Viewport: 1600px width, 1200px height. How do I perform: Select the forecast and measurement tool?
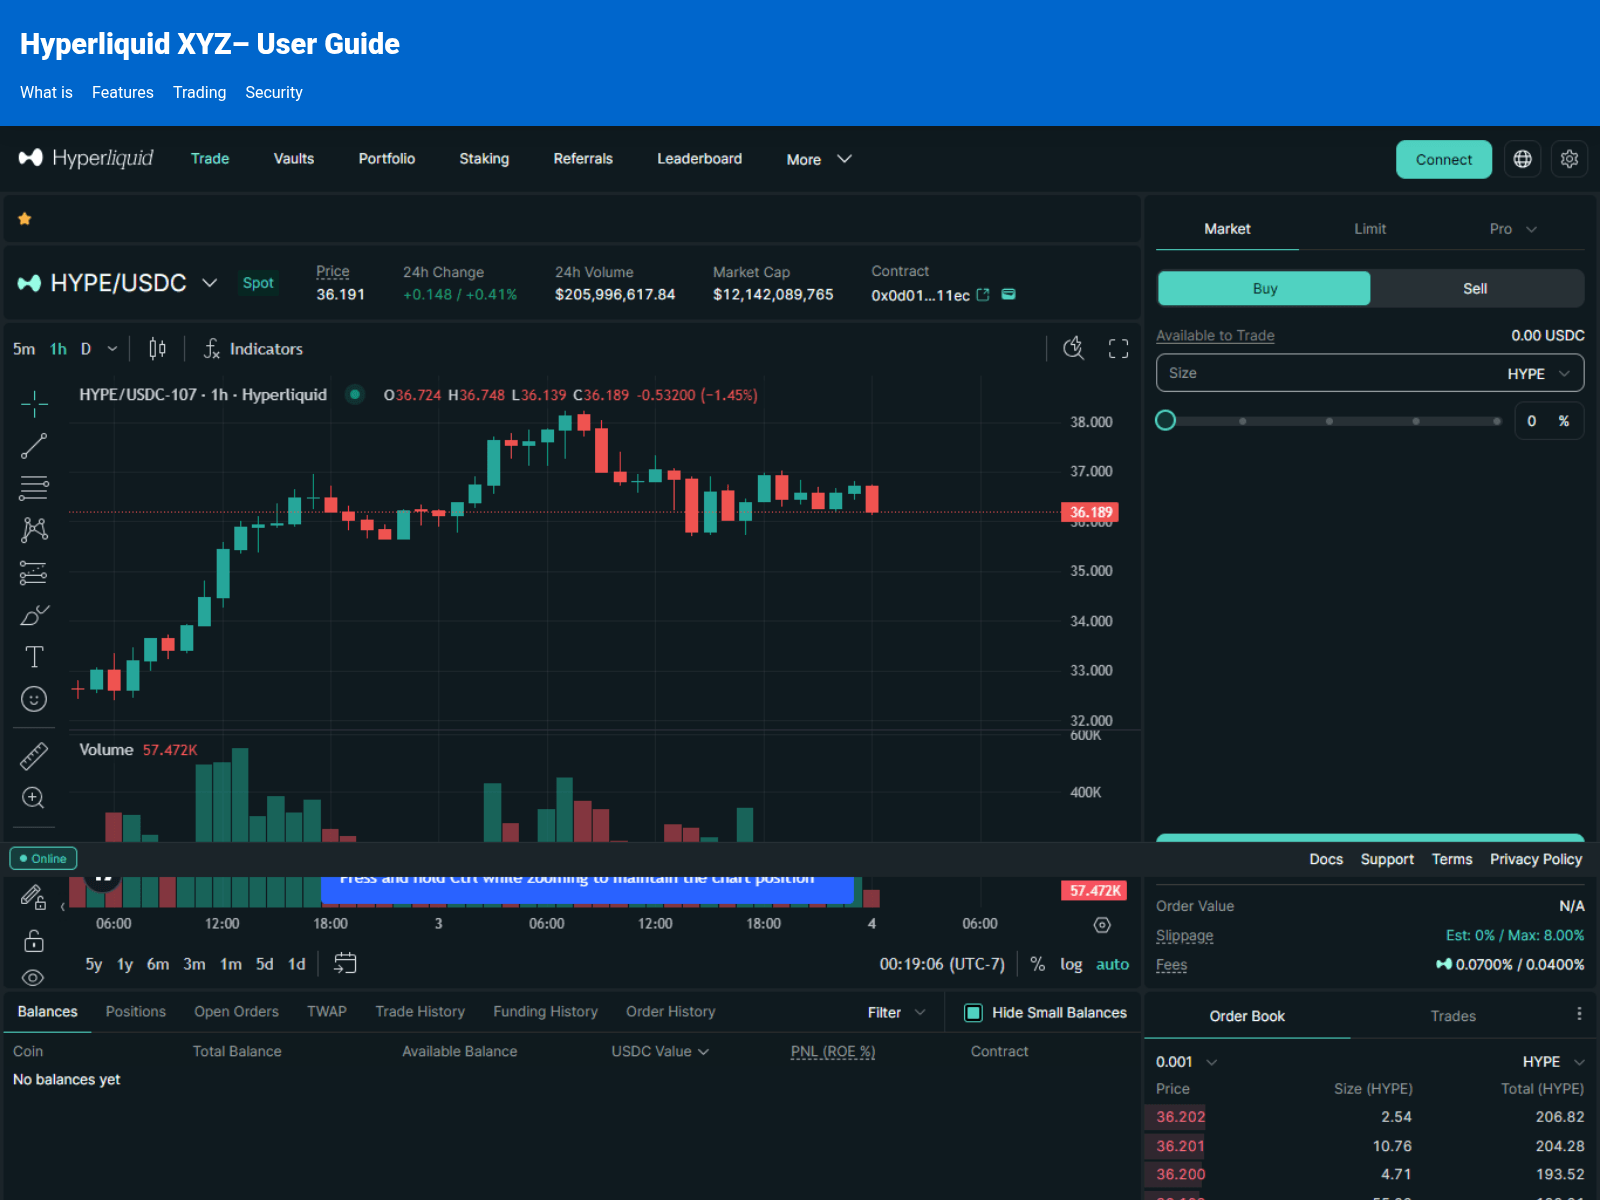34,572
